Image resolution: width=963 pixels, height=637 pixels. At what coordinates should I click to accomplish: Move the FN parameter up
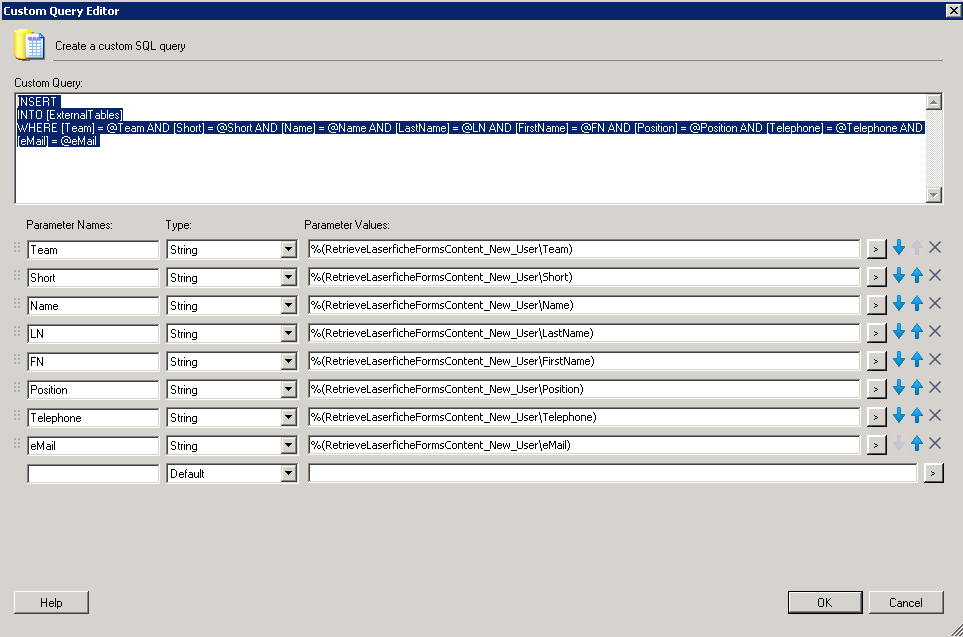click(x=917, y=359)
